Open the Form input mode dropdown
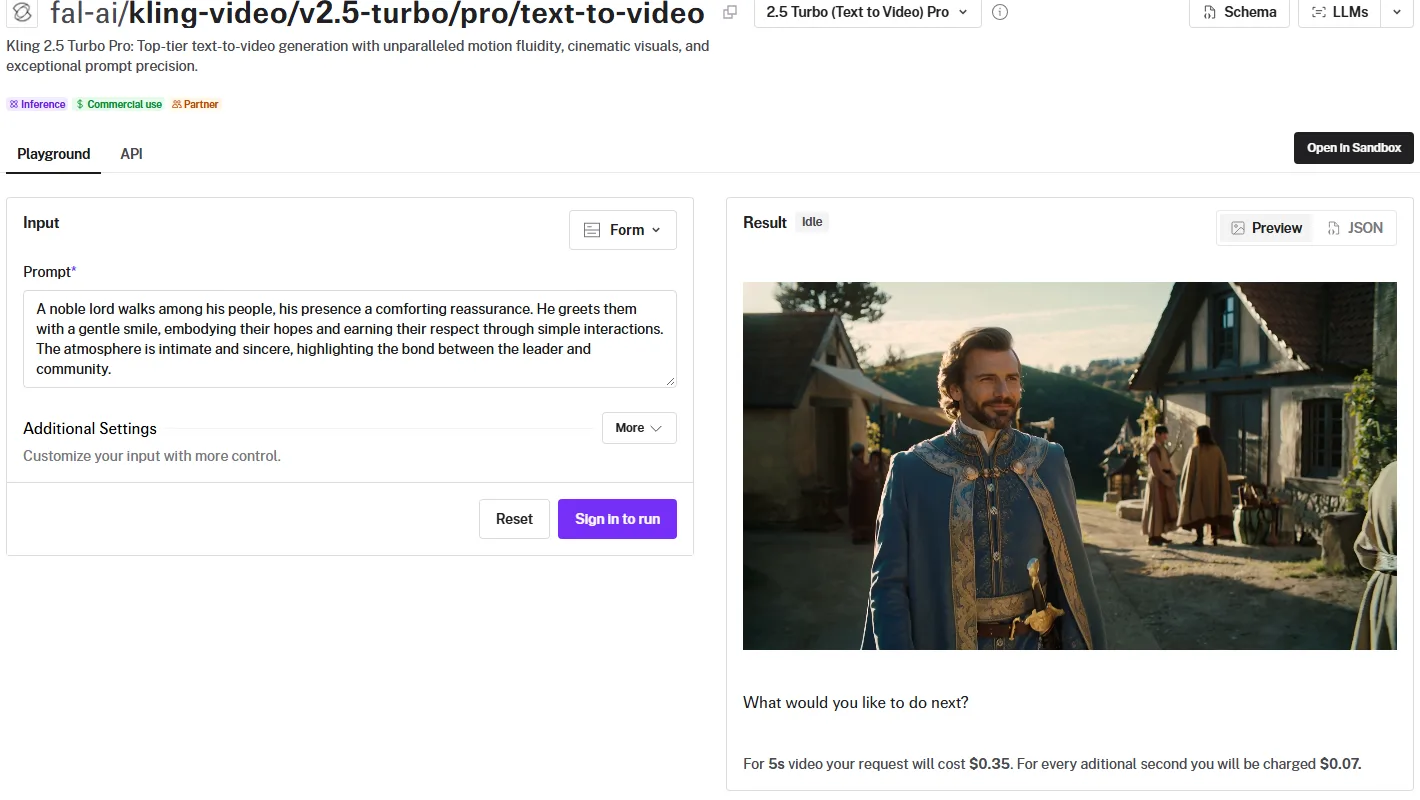Screen dimensions: 1420x800 [x=623, y=230]
